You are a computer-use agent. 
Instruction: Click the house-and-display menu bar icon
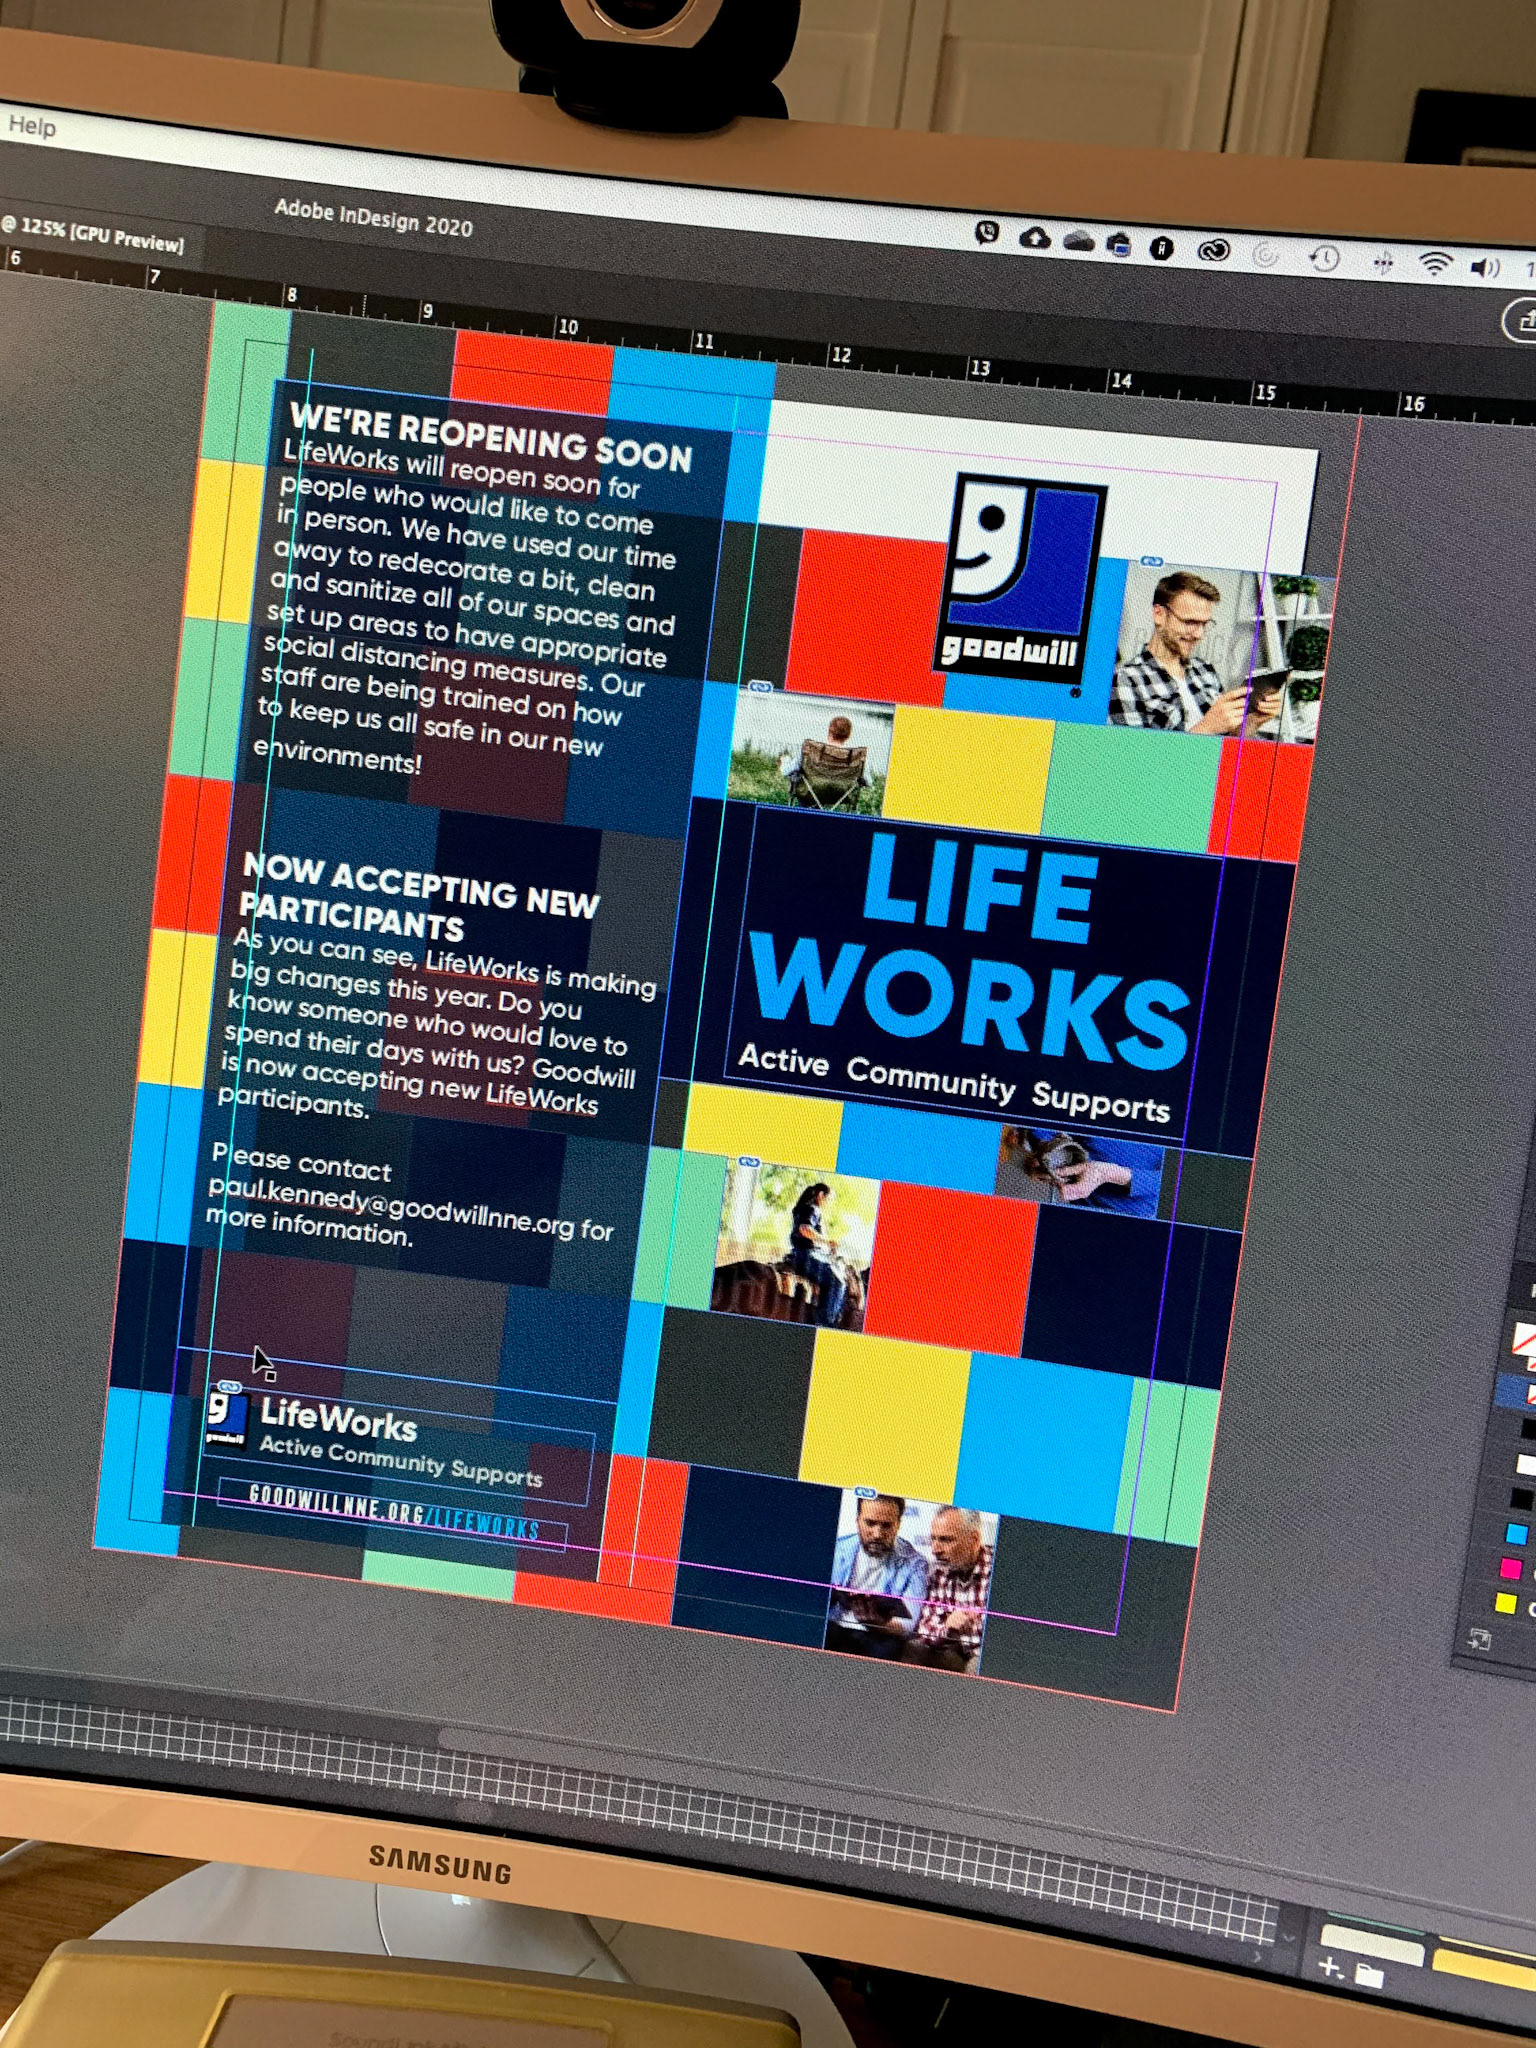1119,243
